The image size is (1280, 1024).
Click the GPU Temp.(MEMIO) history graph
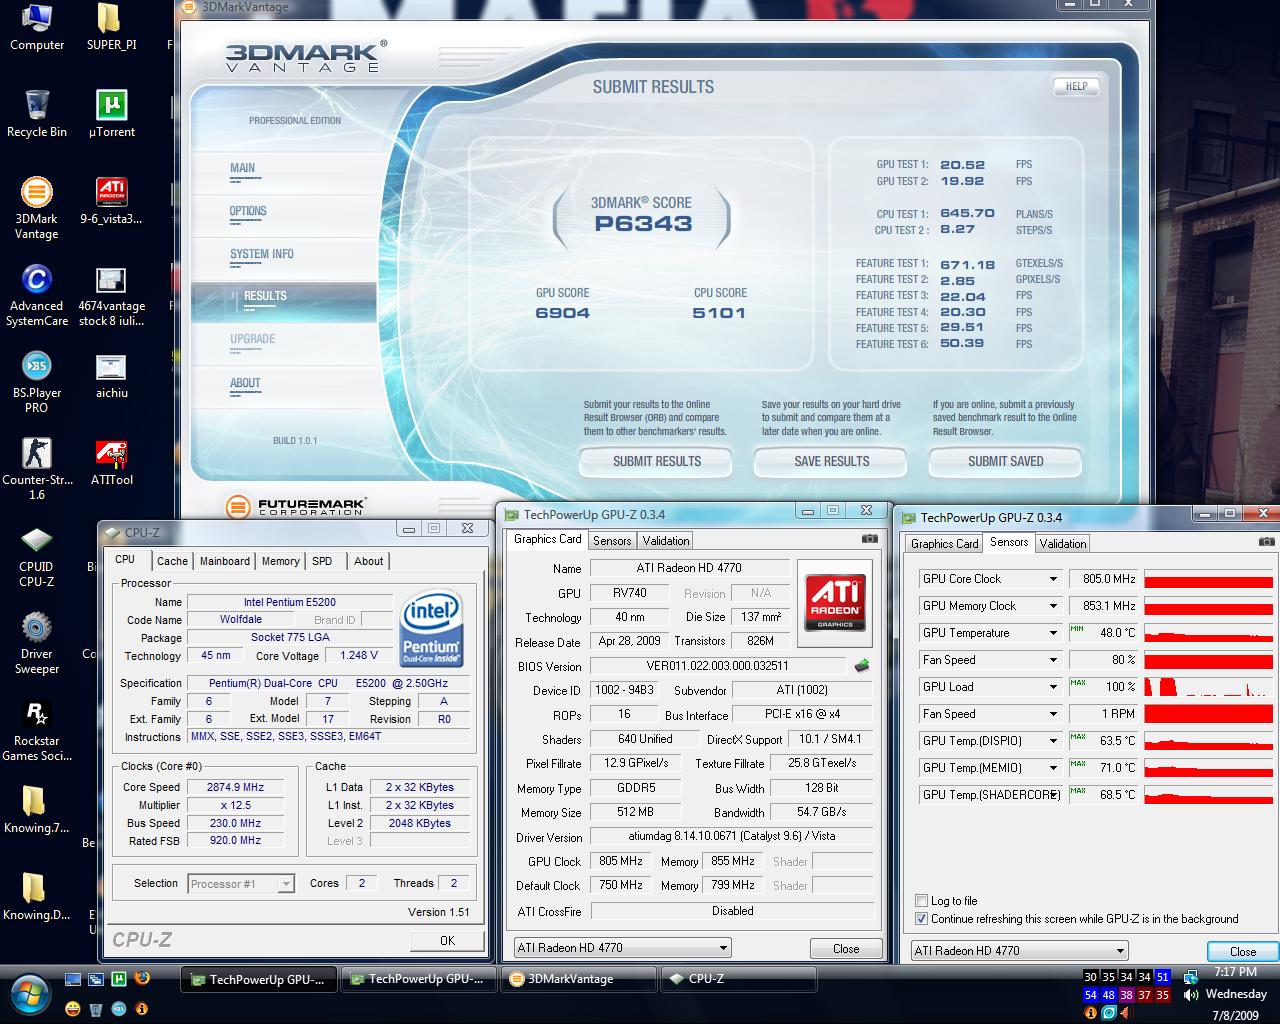(x=1210, y=768)
